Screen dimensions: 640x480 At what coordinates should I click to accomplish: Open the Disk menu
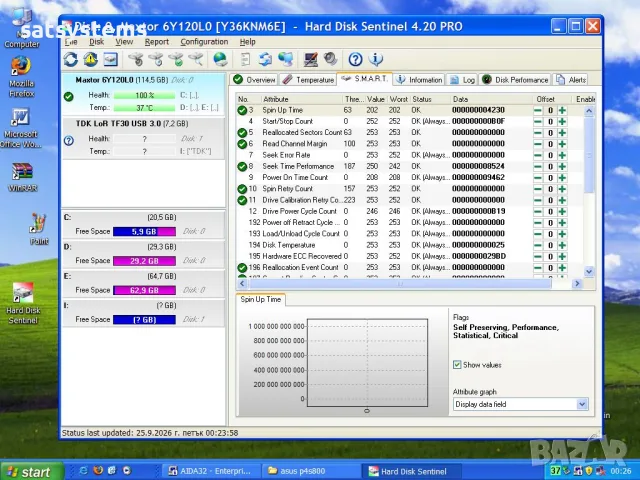[x=97, y=42]
